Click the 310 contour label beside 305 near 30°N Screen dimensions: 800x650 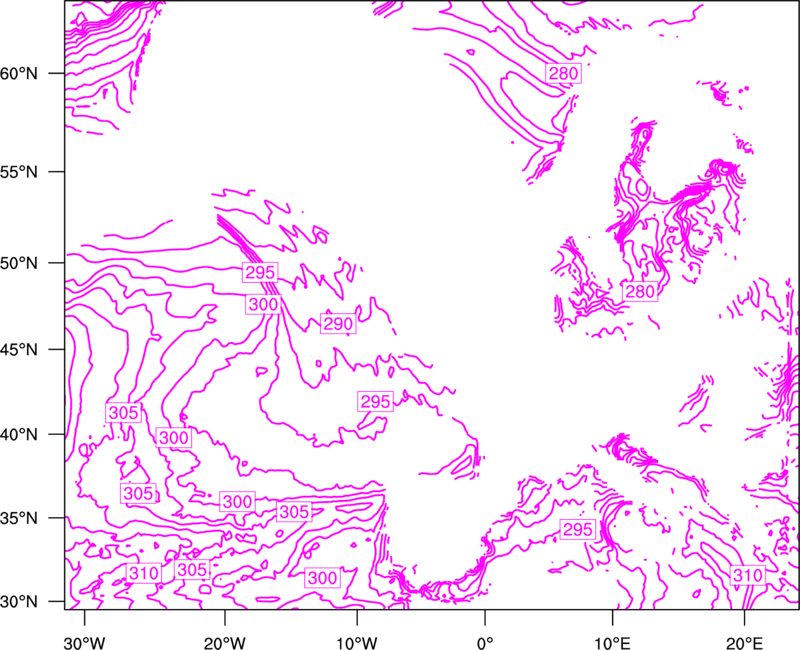[x=144, y=573]
